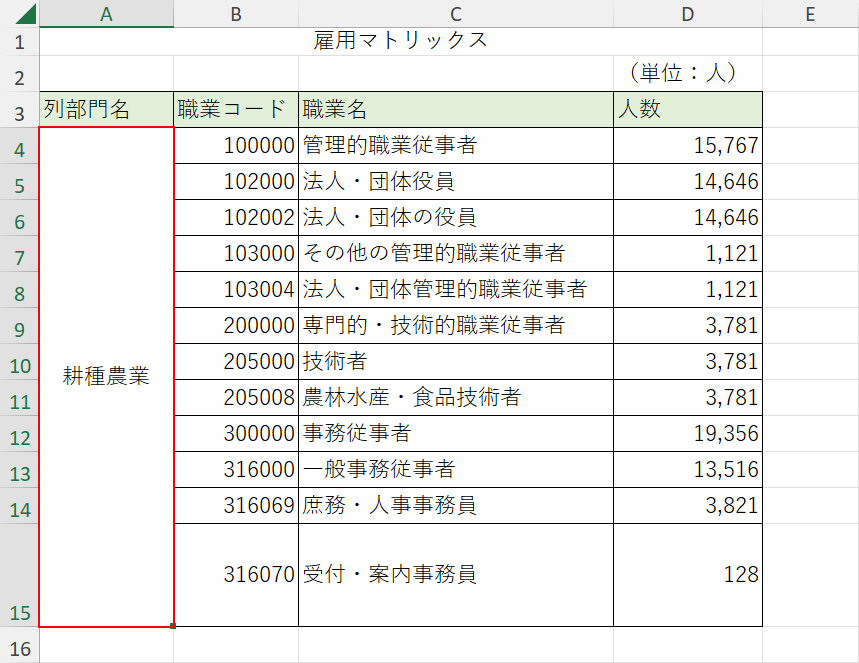
Task: Click the fill handle of the selected merged cell
Action: point(174,627)
